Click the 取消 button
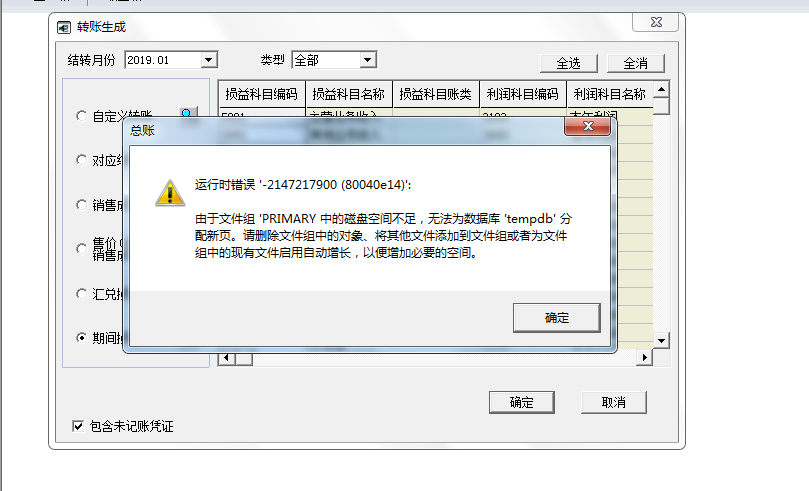Screen dimensions: 809x491 tap(613, 402)
